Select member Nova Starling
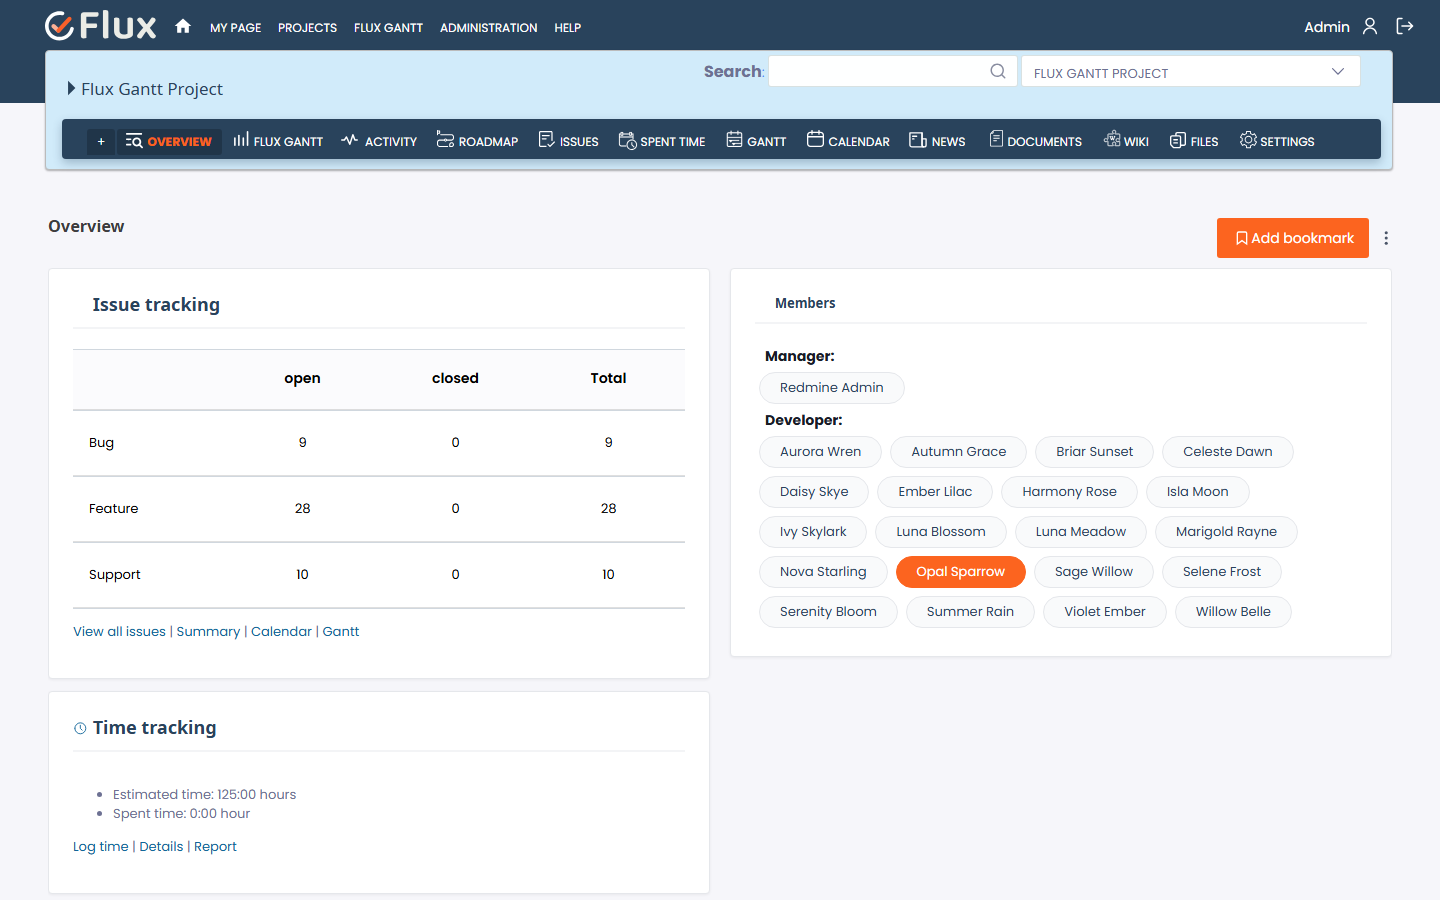The width and height of the screenshot is (1440, 900). (x=823, y=572)
